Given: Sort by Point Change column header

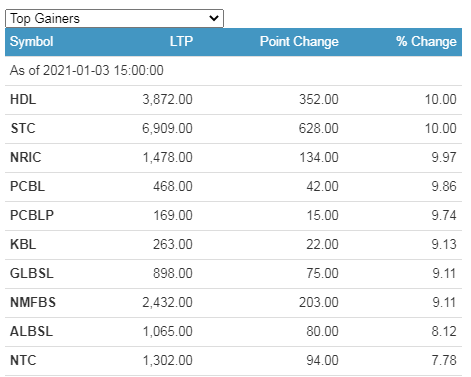Looking at the screenshot, I should click(x=299, y=42).
